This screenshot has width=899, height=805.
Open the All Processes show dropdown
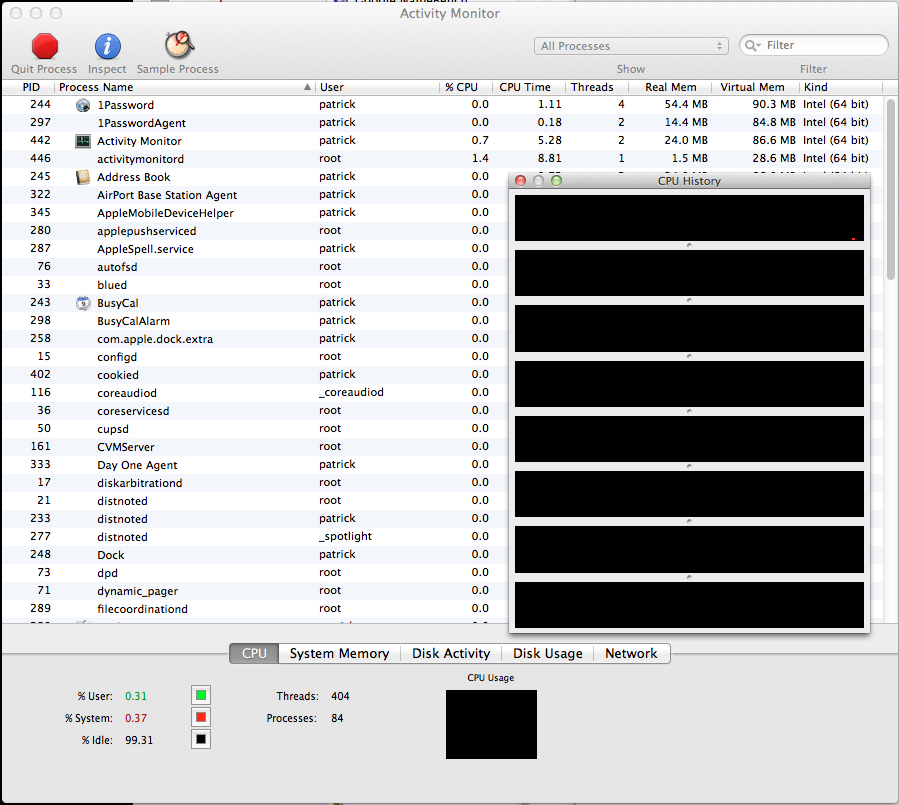[x=631, y=46]
